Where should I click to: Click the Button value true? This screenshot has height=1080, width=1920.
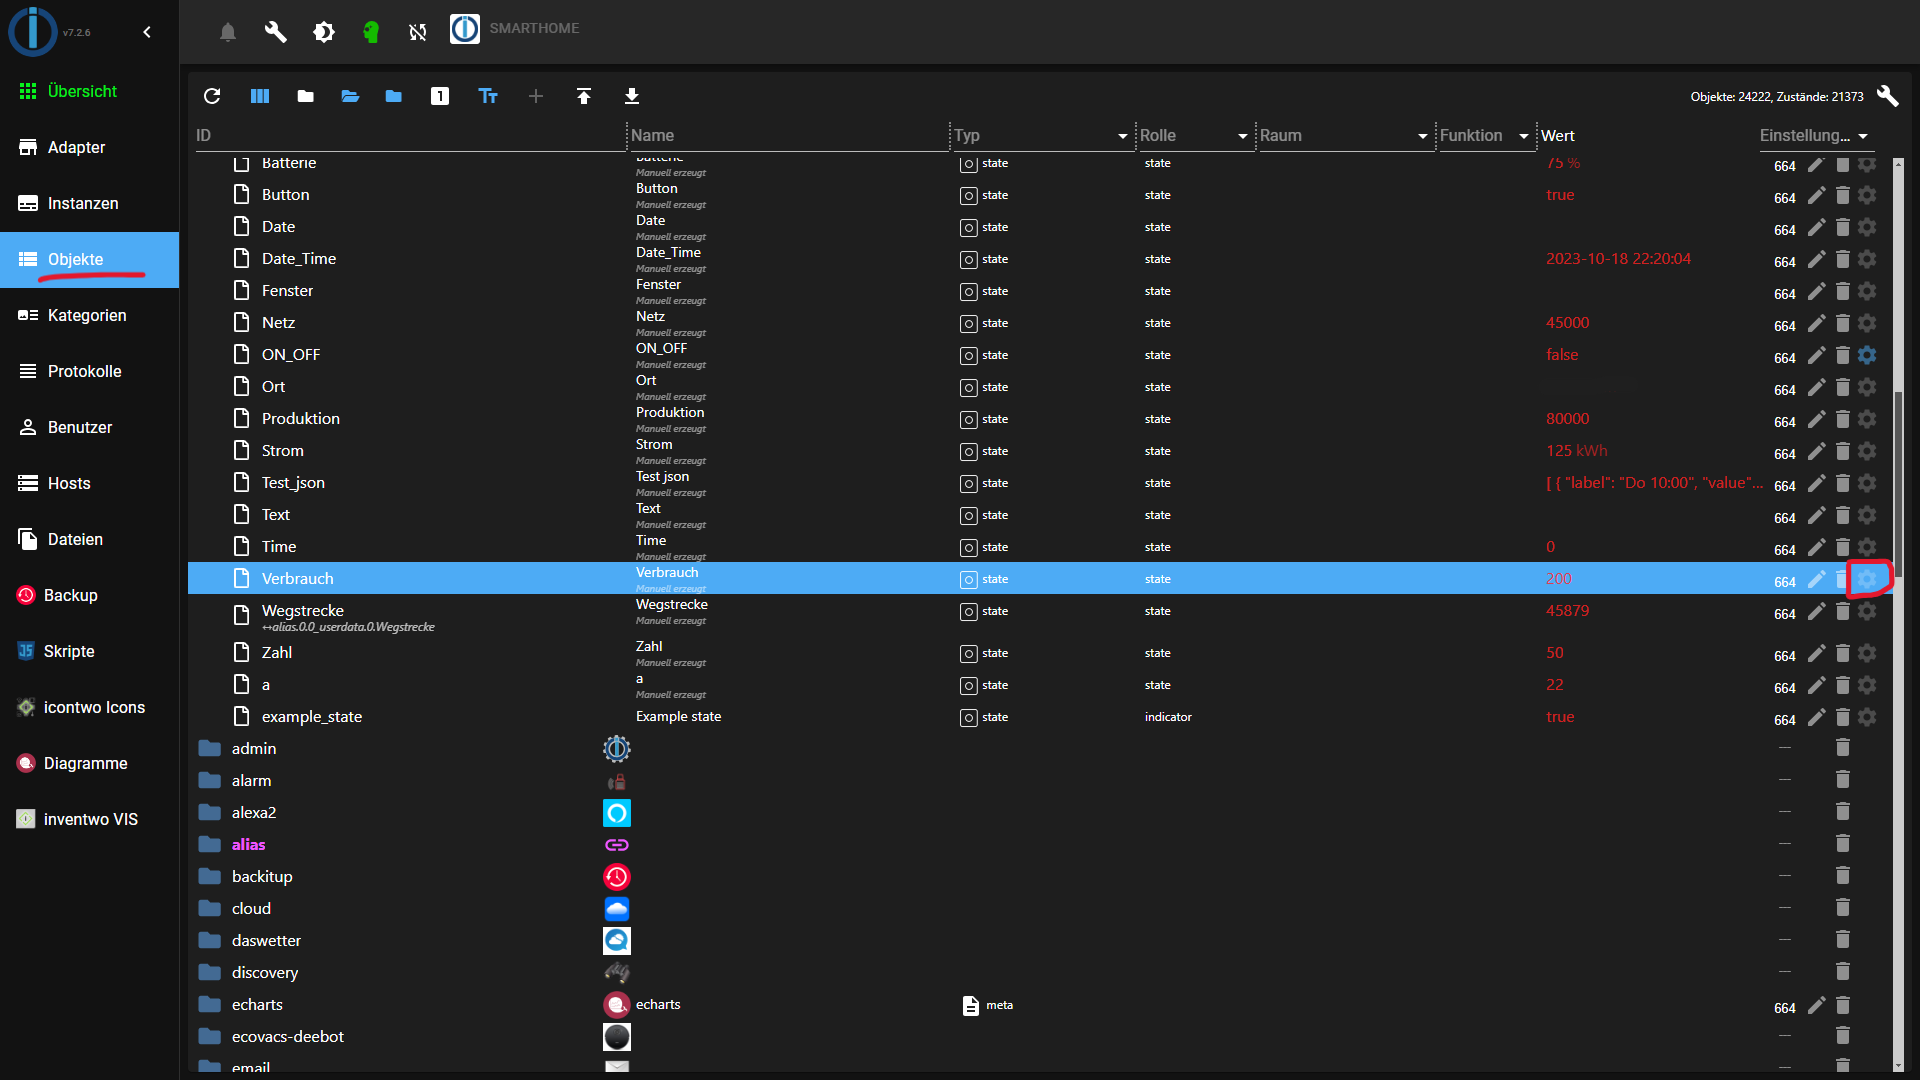click(x=1560, y=195)
